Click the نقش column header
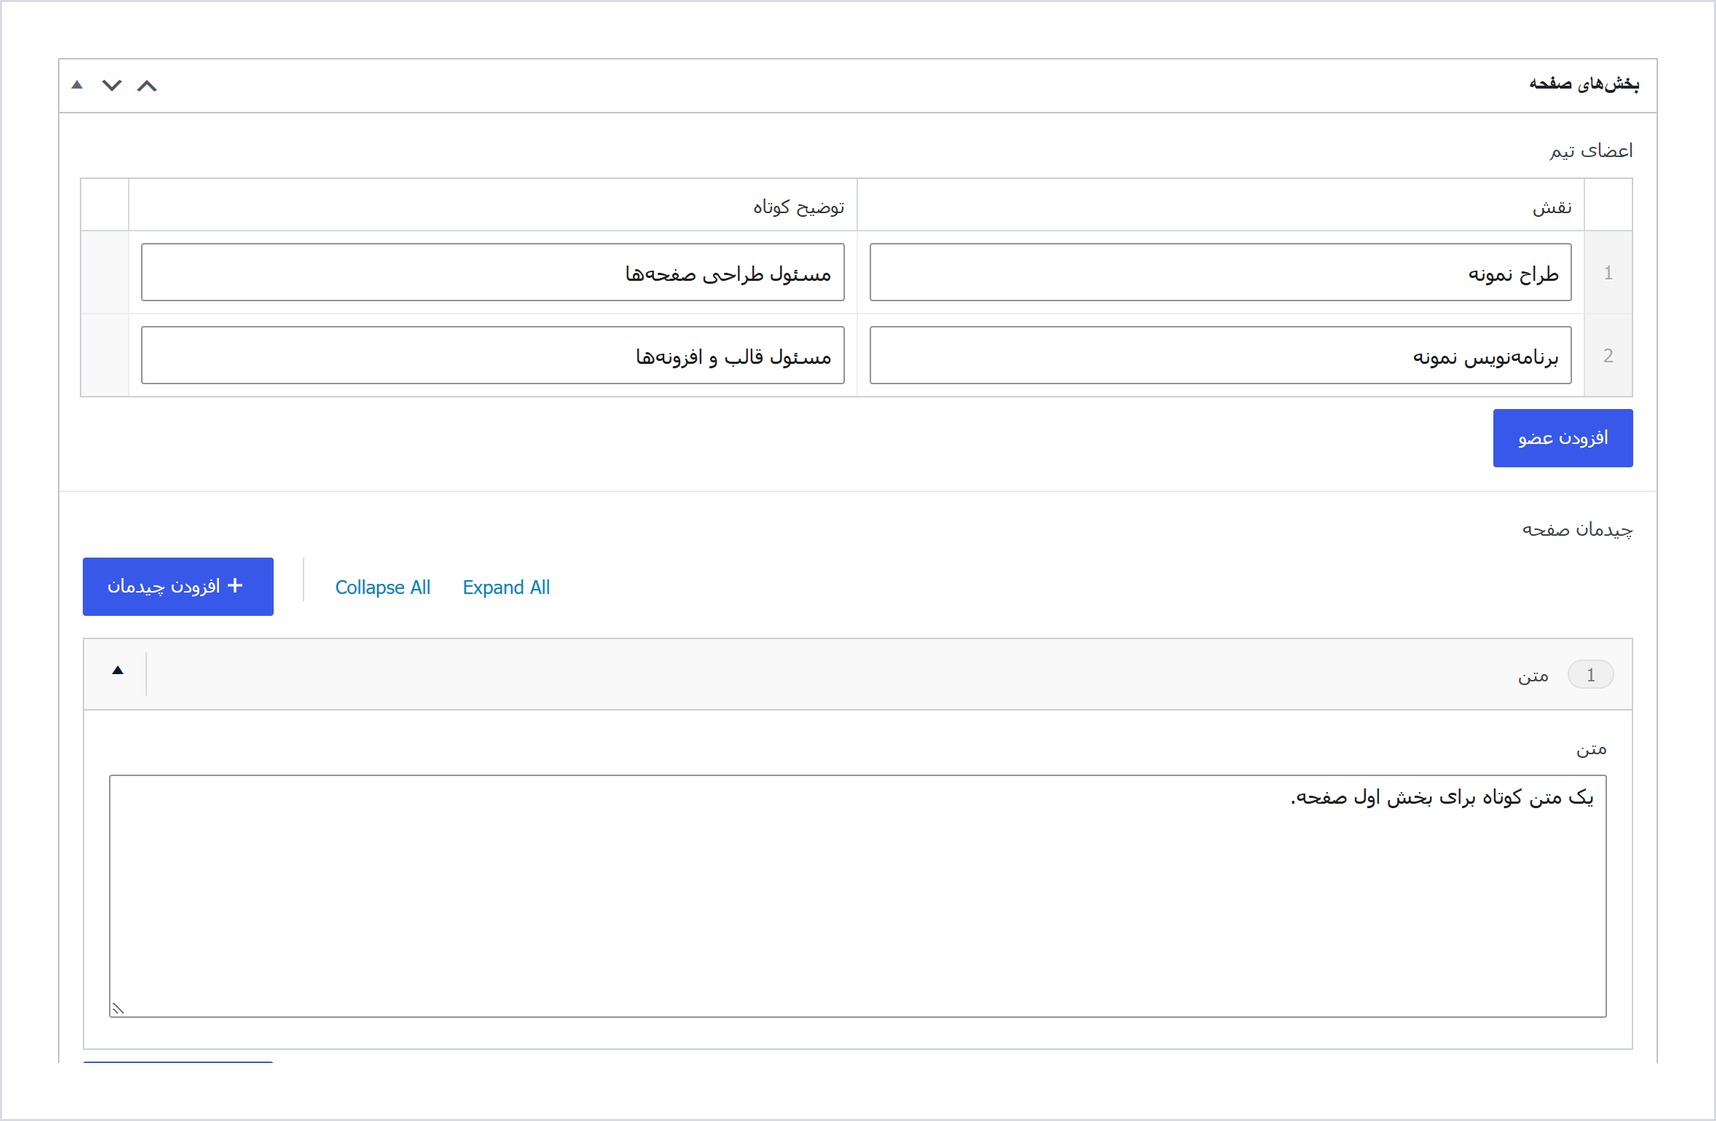This screenshot has height=1121, width=1716. 1552,207
